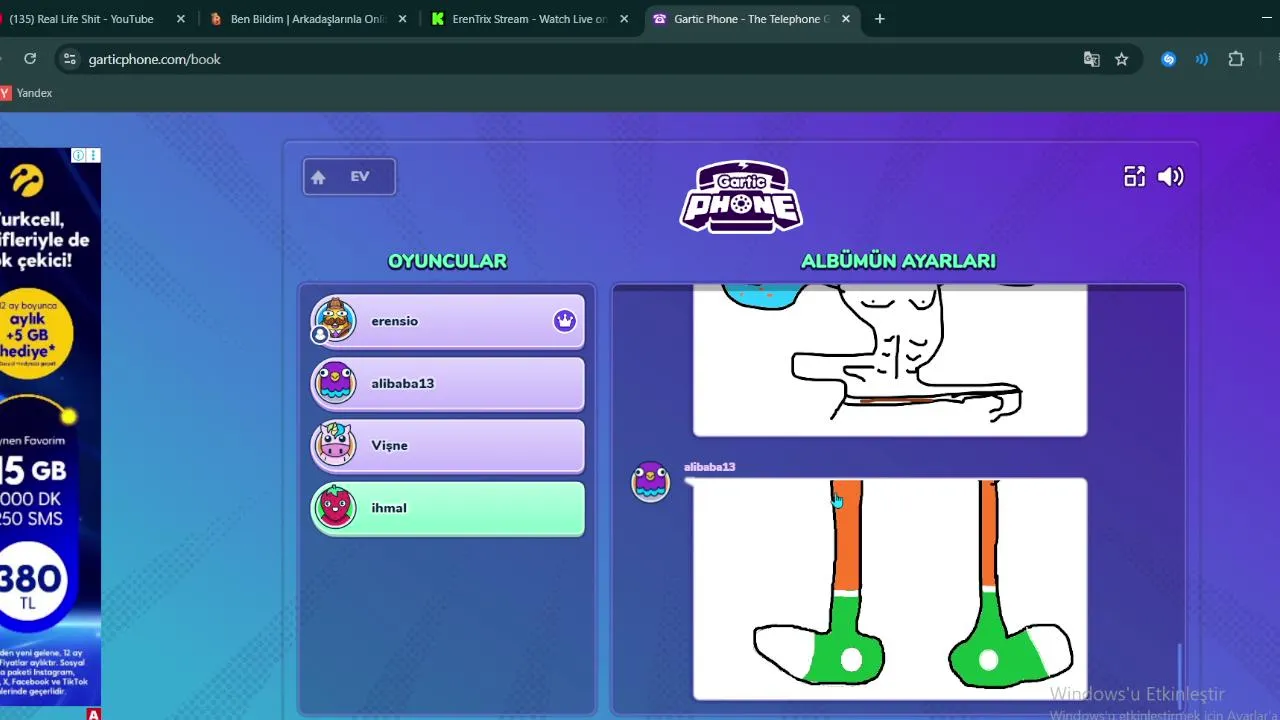Minimize the browser window
This screenshot has width=1280, height=720.
pyautogui.click(x=1268, y=19)
